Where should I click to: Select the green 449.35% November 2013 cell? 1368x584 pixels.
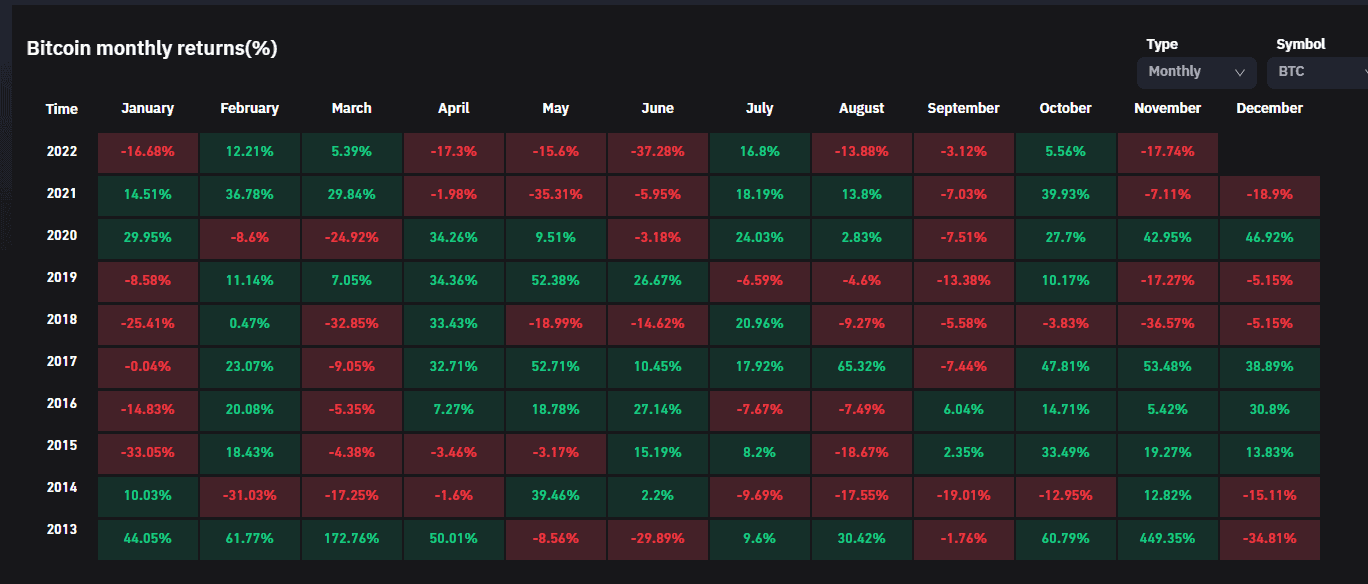click(x=1167, y=539)
